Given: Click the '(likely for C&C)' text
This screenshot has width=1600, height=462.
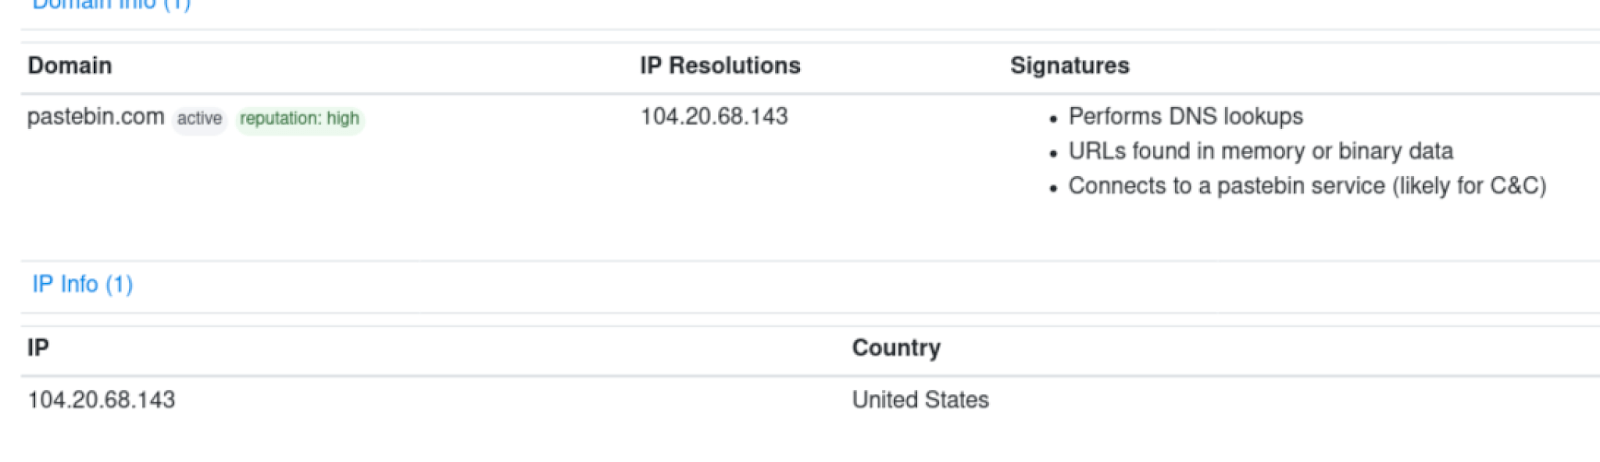Looking at the screenshot, I should pos(1469,186).
